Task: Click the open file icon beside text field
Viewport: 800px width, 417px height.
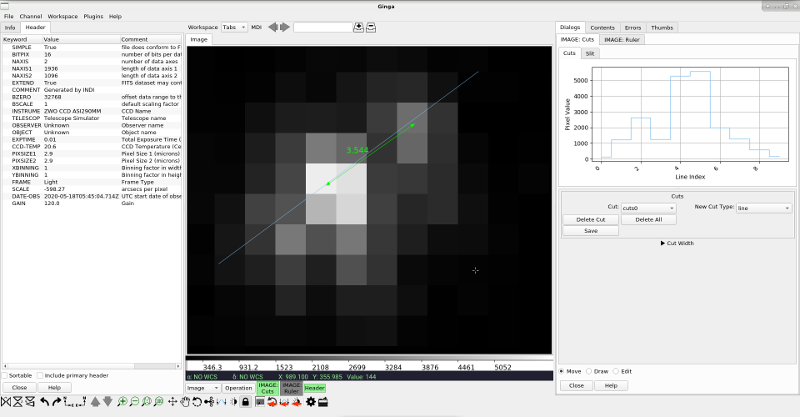Action: 358,27
